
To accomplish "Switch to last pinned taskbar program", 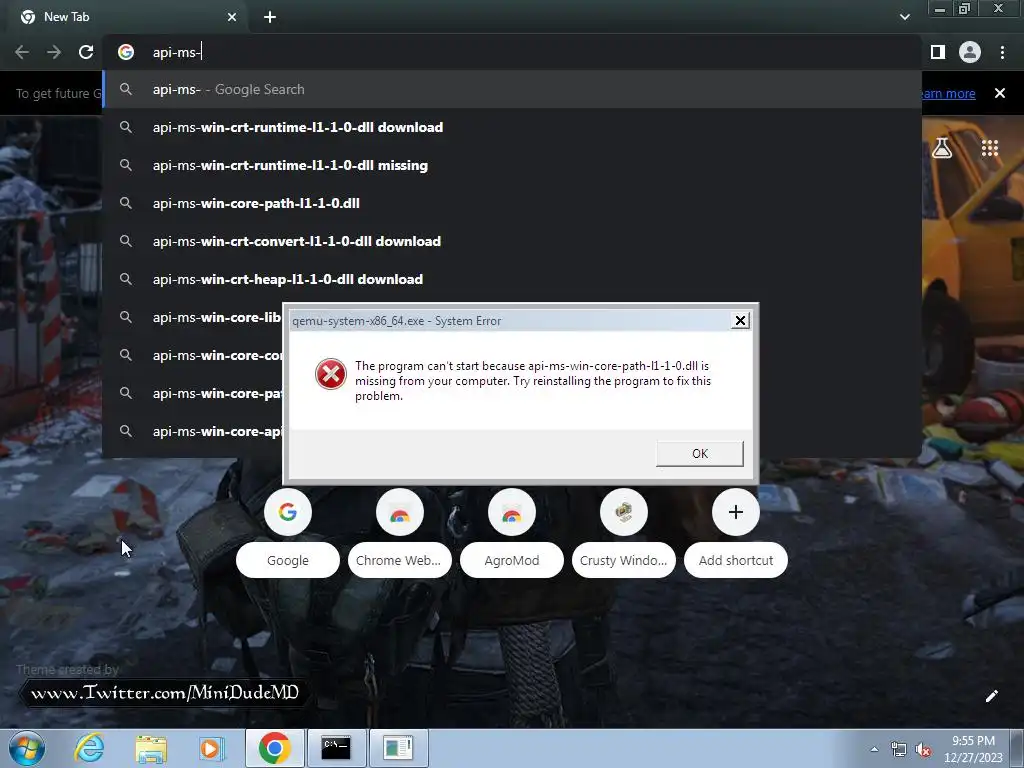I will [398, 748].
